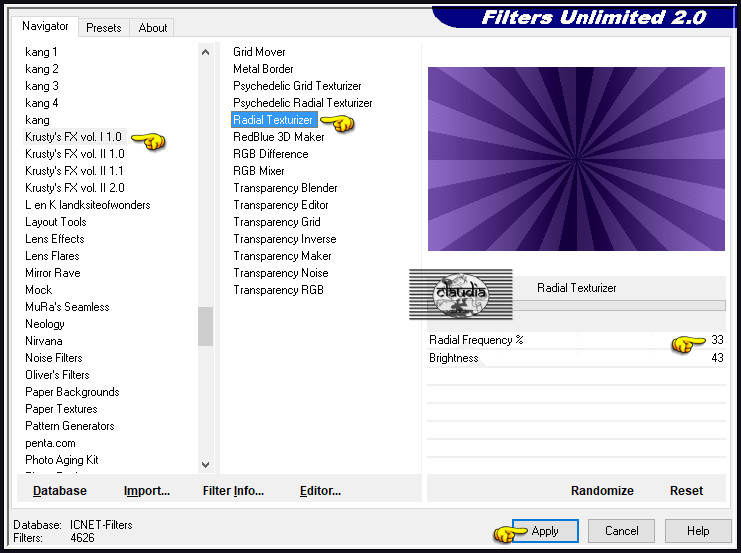Open the Help button
The width and height of the screenshot is (741, 553).
(x=698, y=531)
